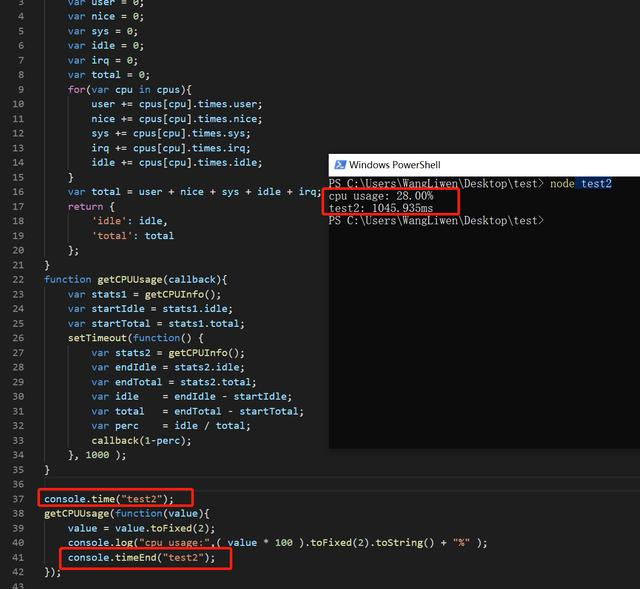Click the 'nice += cpus[cpu].times.nice;' line
Screen dimensions: 640x589
tap(177, 119)
